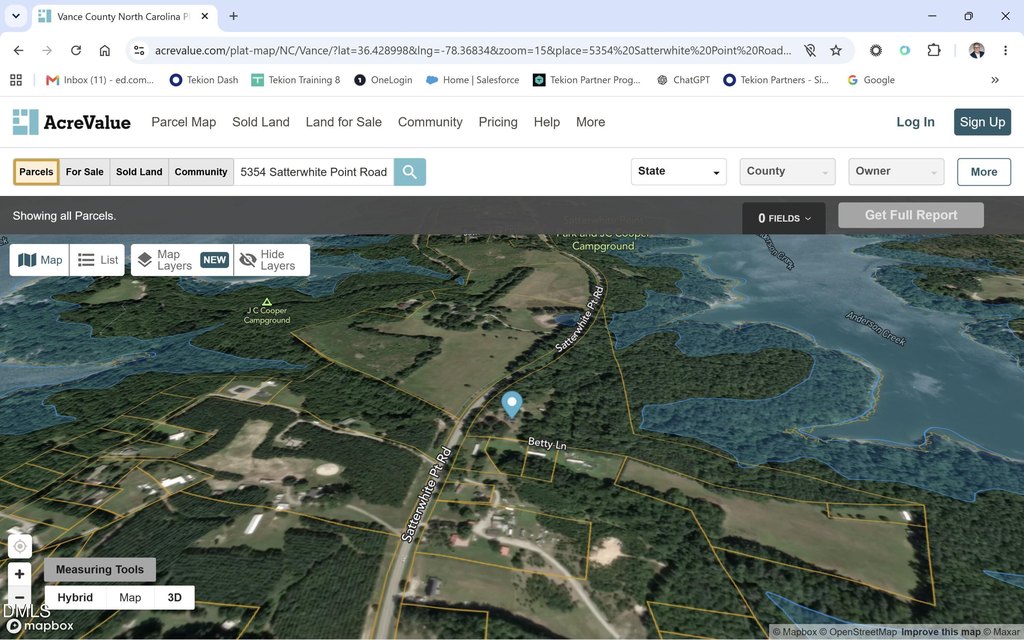Bookmark this page with star icon

[836, 50]
